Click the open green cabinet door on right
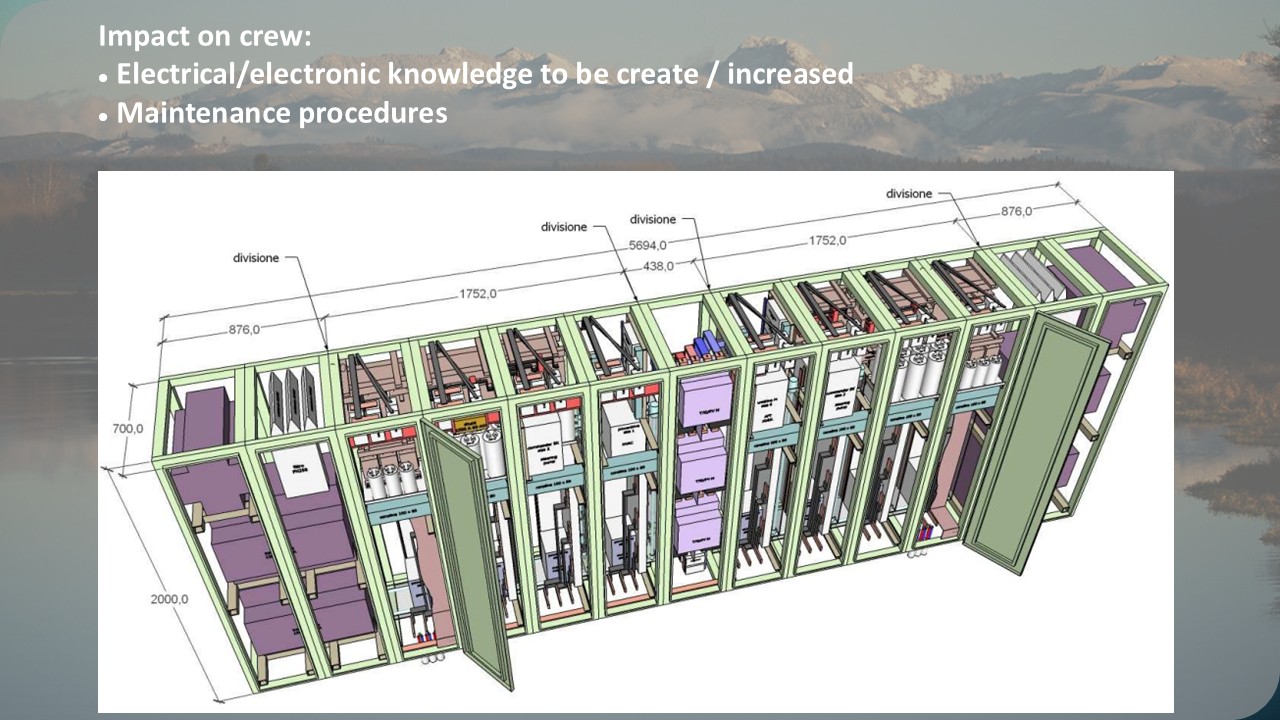 (x=1035, y=440)
